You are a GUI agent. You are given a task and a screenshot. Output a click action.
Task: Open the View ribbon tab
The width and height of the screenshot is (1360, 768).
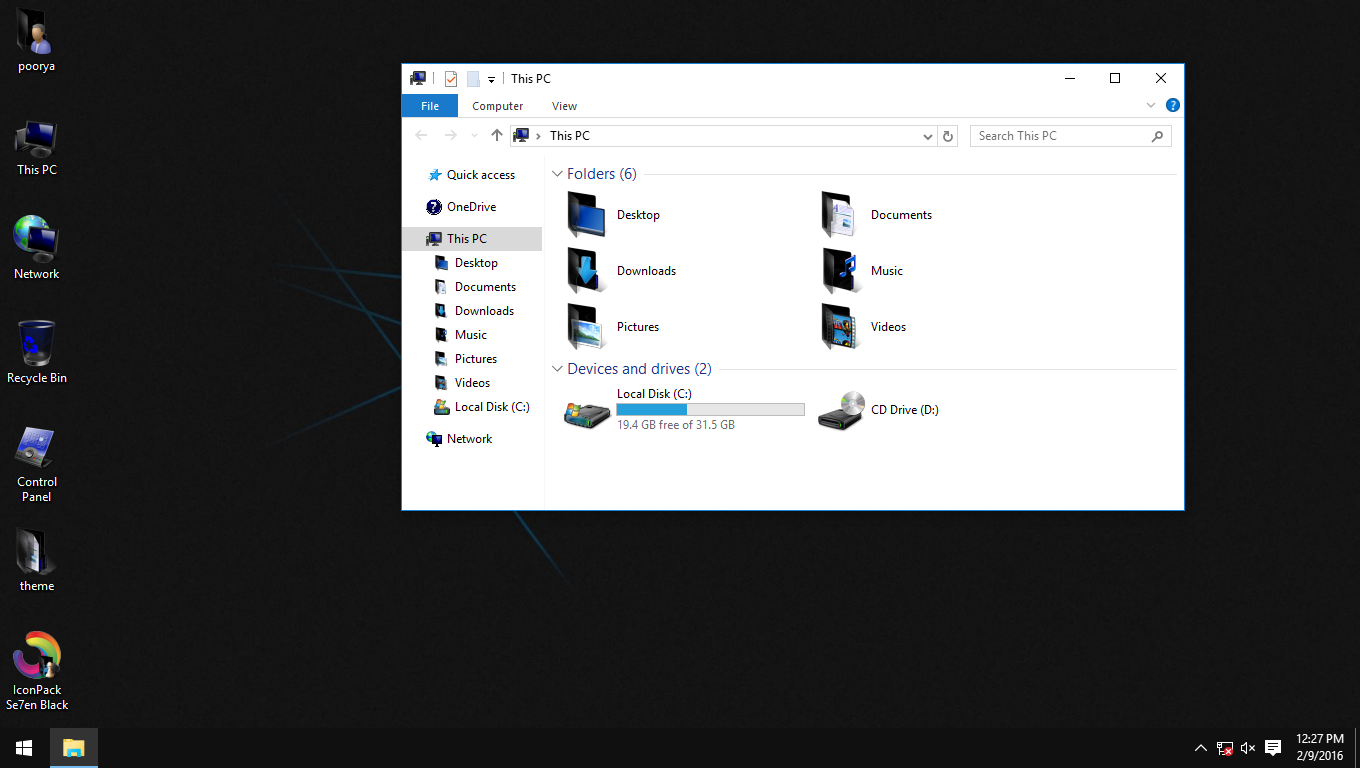(x=564, y=105)
